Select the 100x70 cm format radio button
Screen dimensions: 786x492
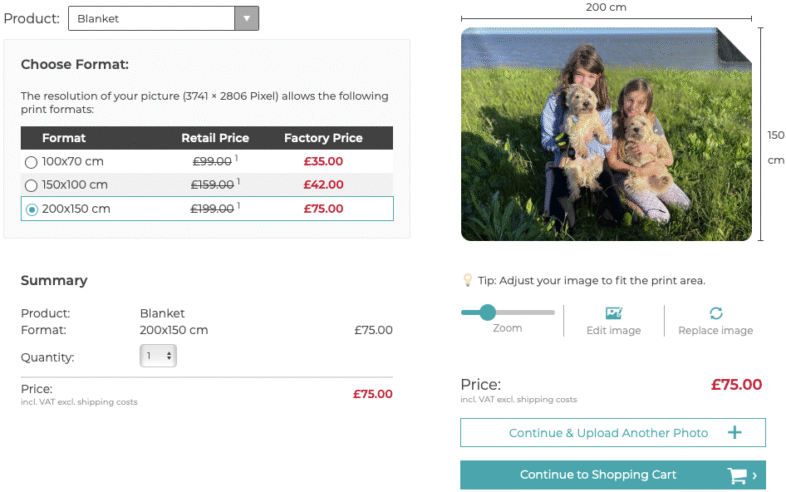pos(31,162)
